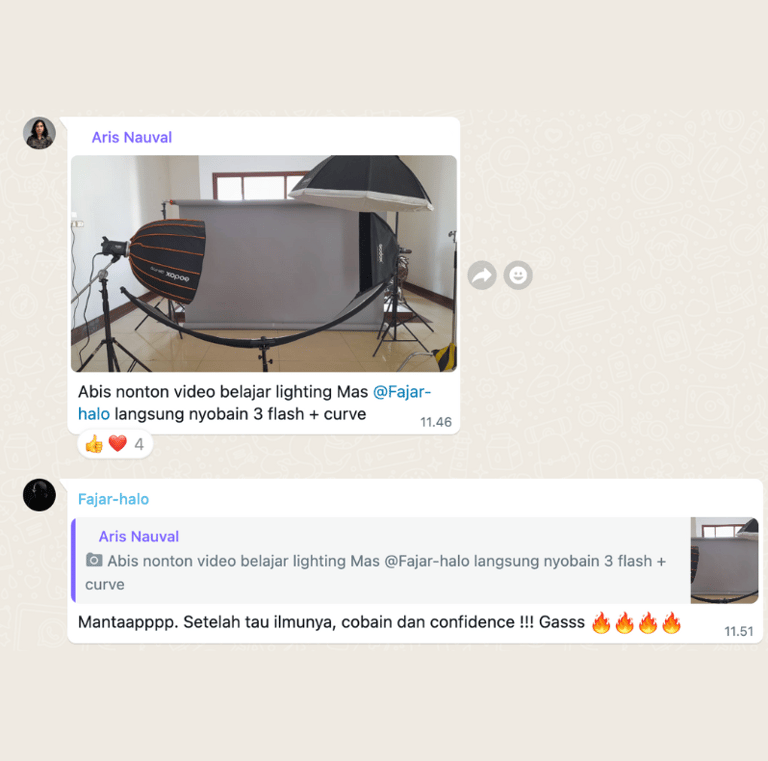Open Fajar-halo's dark profile avatar
This screenshot has height=761, width=768.
point(39,495)
